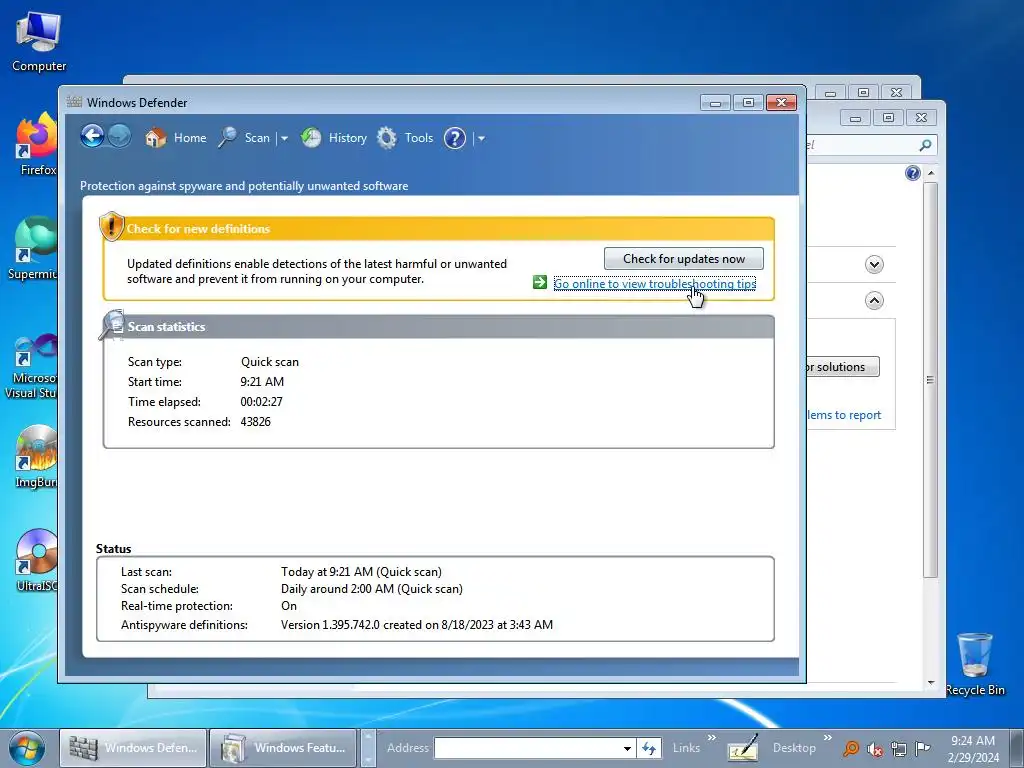Select Daily around 2:00 AM schedule text
Screen dimensions: 1024x768
pos(372,588)
